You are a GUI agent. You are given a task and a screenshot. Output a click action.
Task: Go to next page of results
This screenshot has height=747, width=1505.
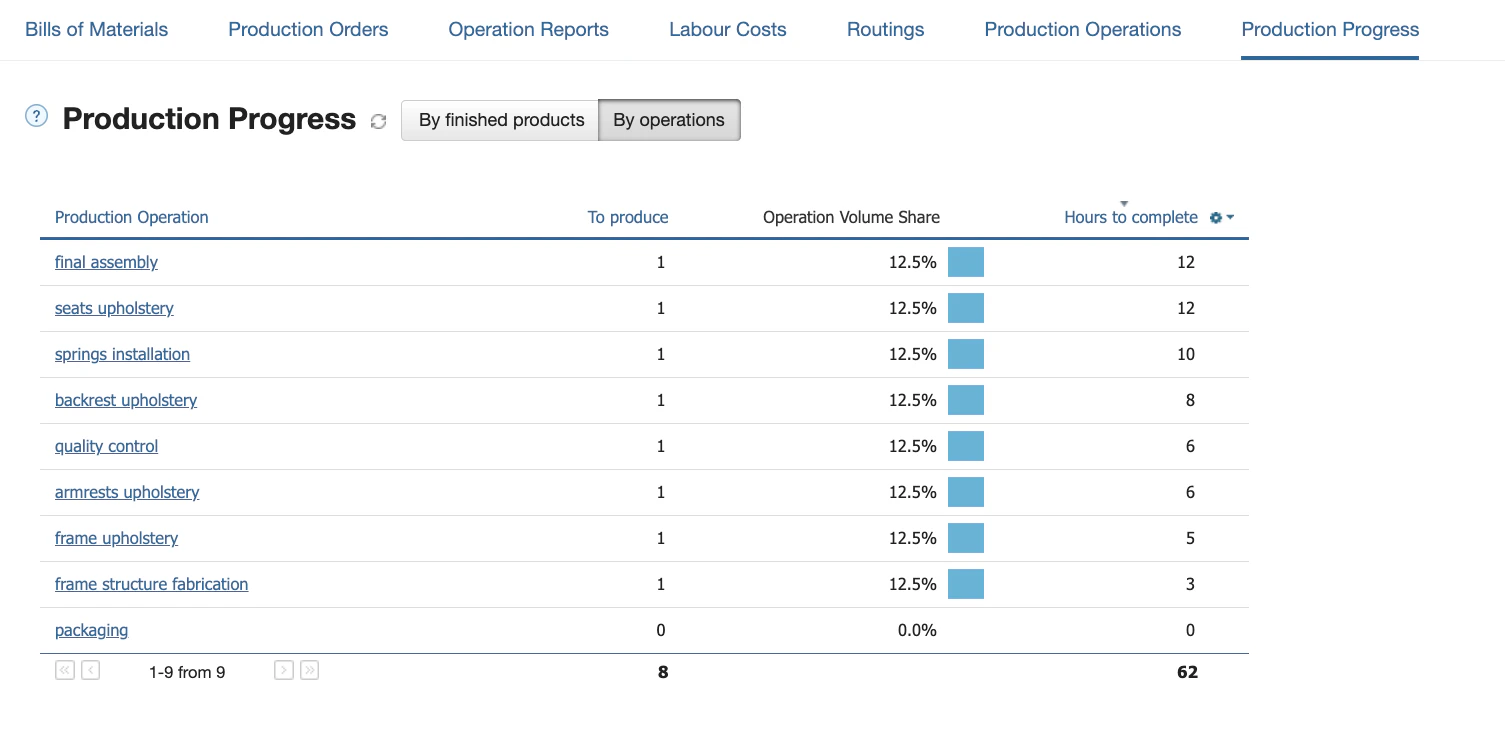pyautogui.click(x=284, y=671)
